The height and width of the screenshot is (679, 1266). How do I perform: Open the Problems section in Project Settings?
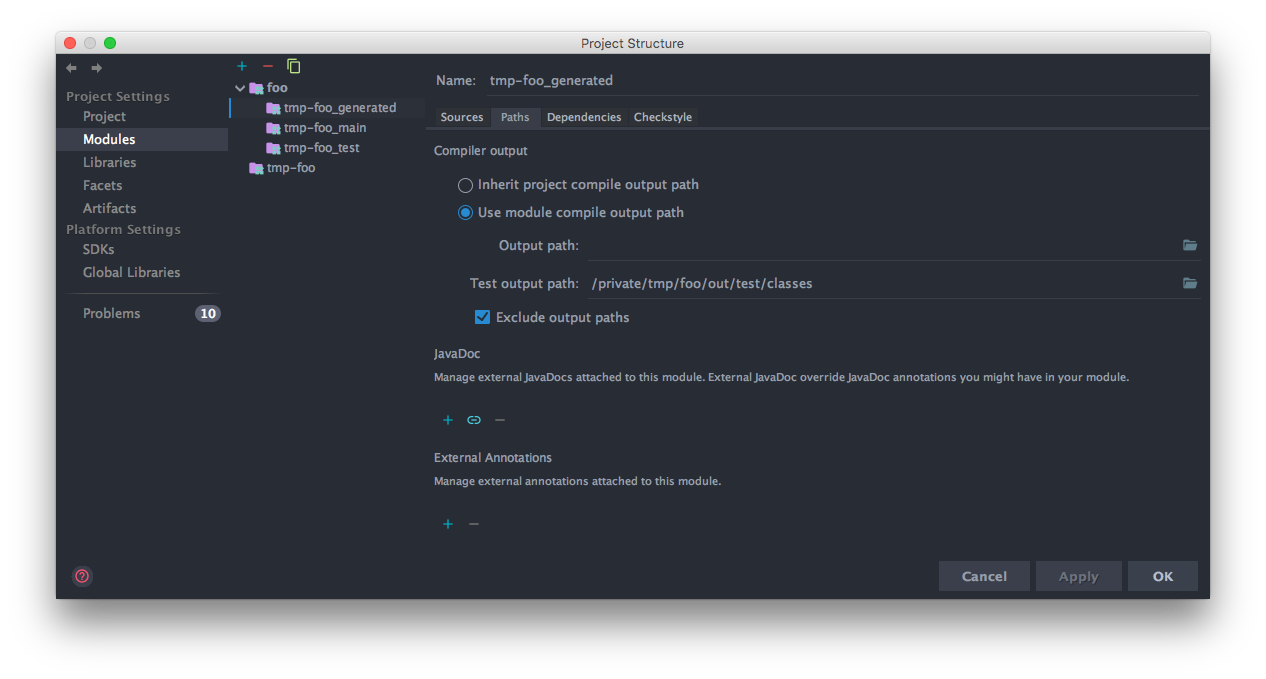[x=110, y=313]
